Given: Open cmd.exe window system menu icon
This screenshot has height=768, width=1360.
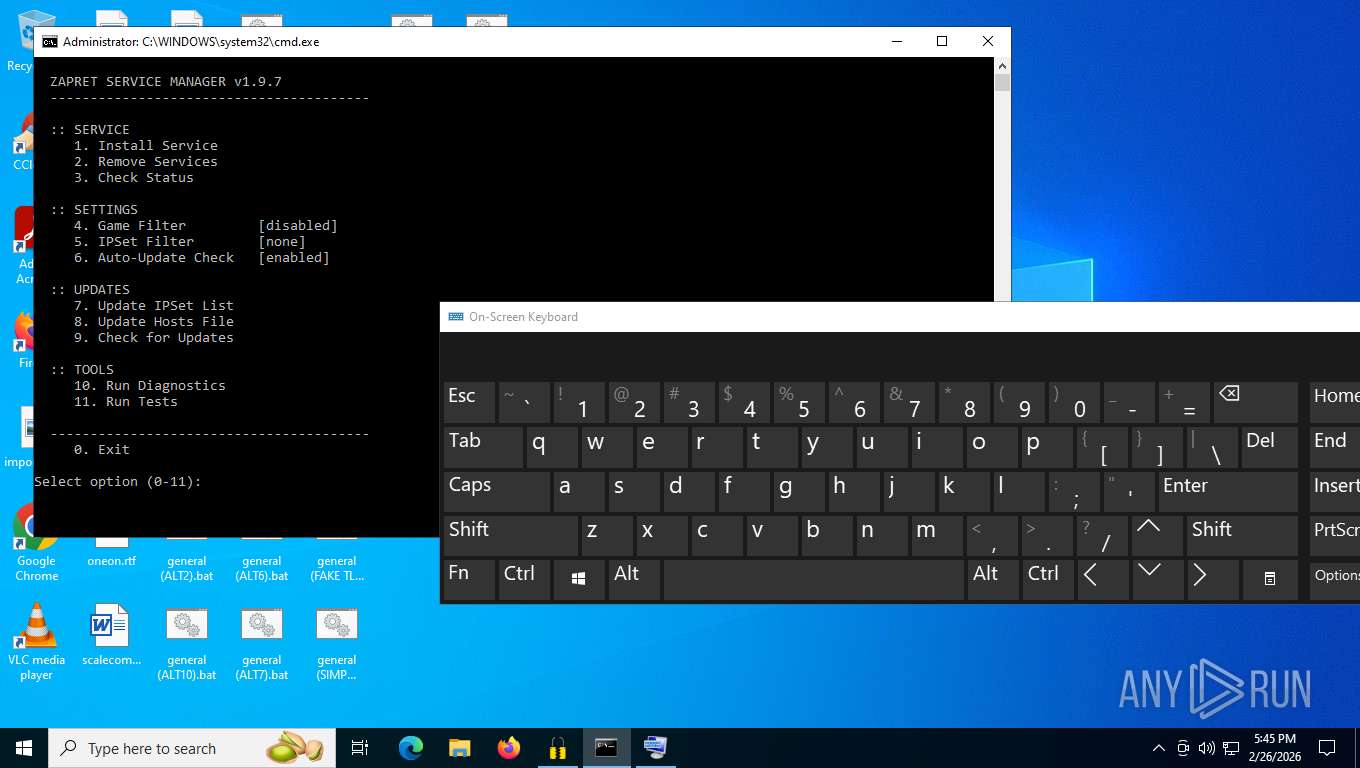Looking at the screenshot, I should pos(49,42).
